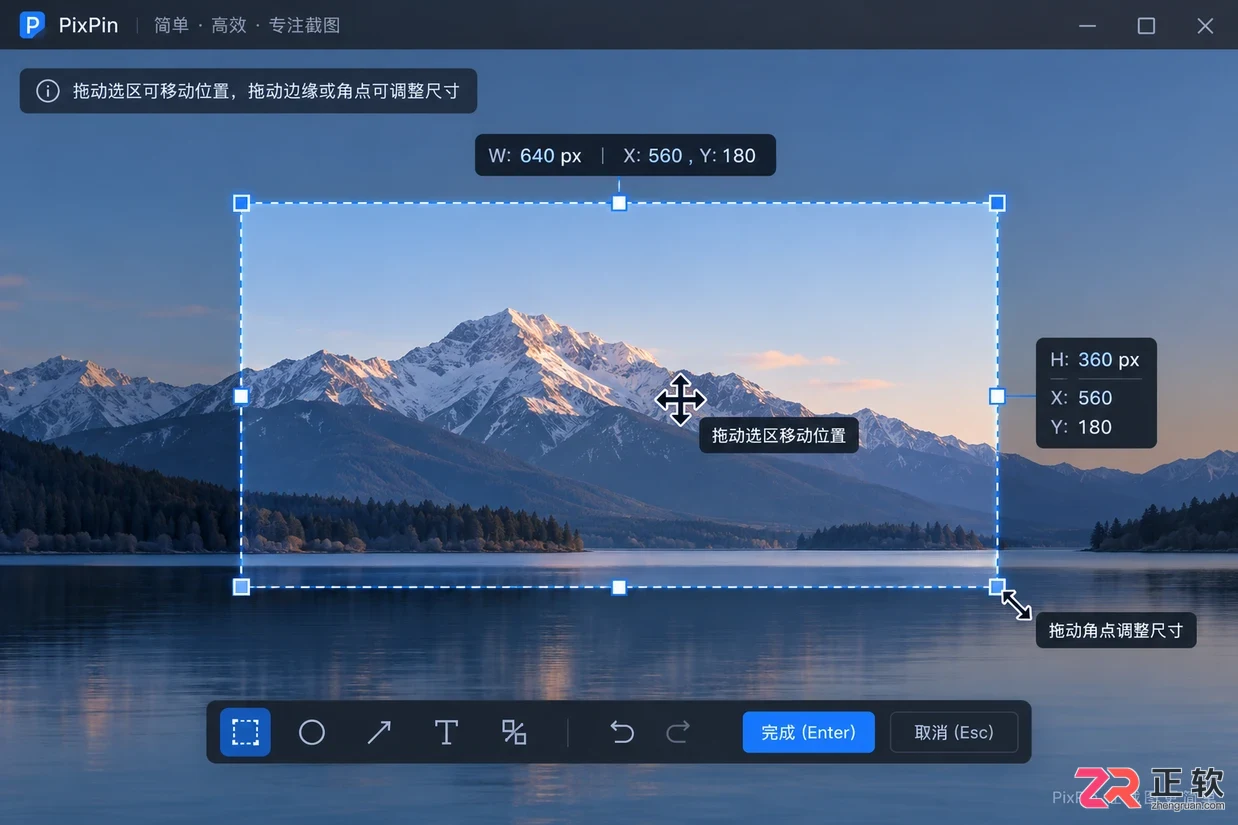This screenshot has width=1238, height=825.
Task: Undo the last annotation
Action: tap(622, 733)
